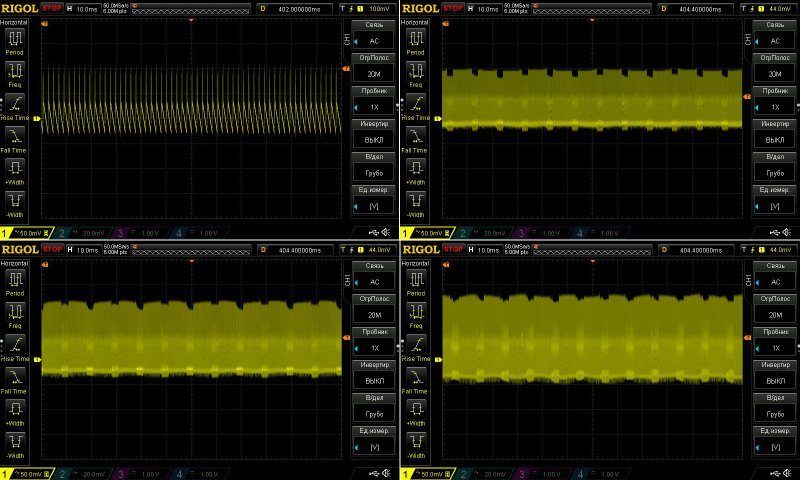Choose -Width icon in top-right scope capture
The image size is (800, 480).
[416, 201]
